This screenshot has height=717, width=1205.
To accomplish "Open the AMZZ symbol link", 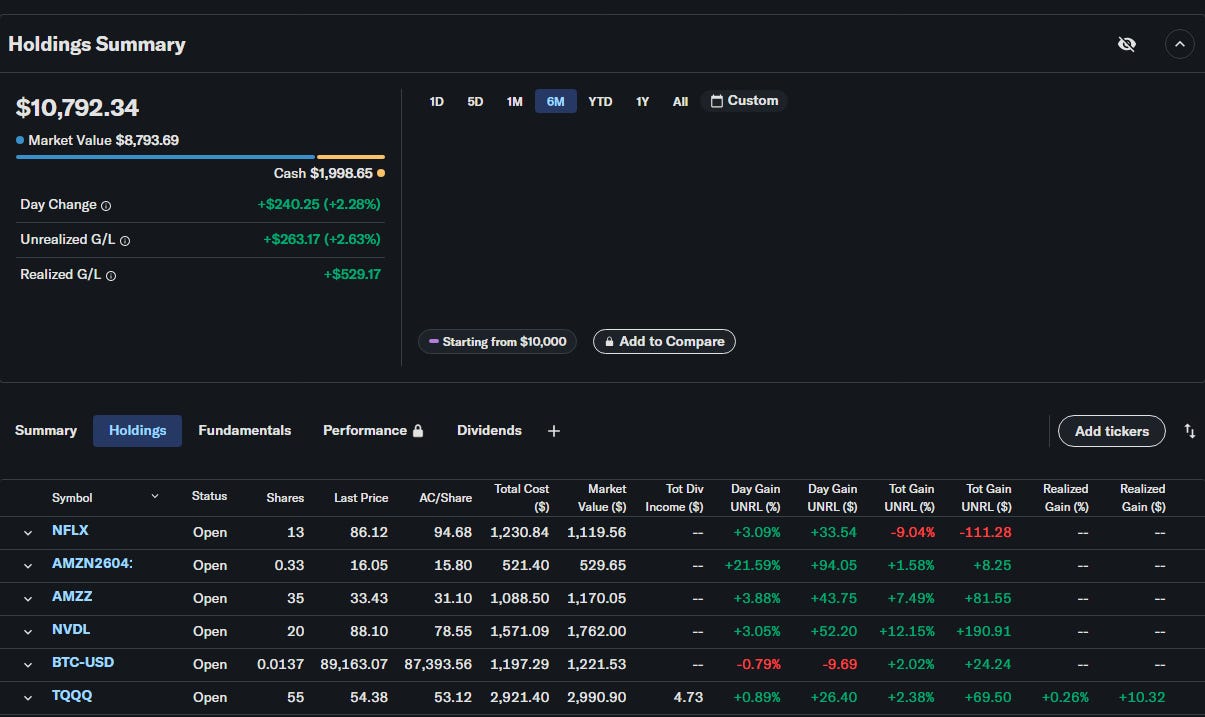I will tap(72, 597).
